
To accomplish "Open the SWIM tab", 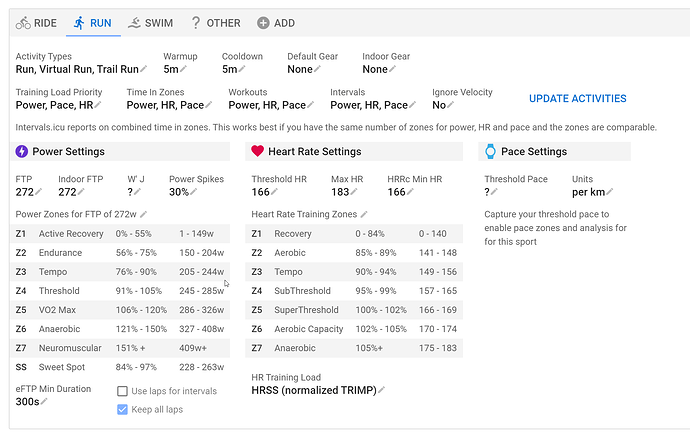I will tap(150, 23).
